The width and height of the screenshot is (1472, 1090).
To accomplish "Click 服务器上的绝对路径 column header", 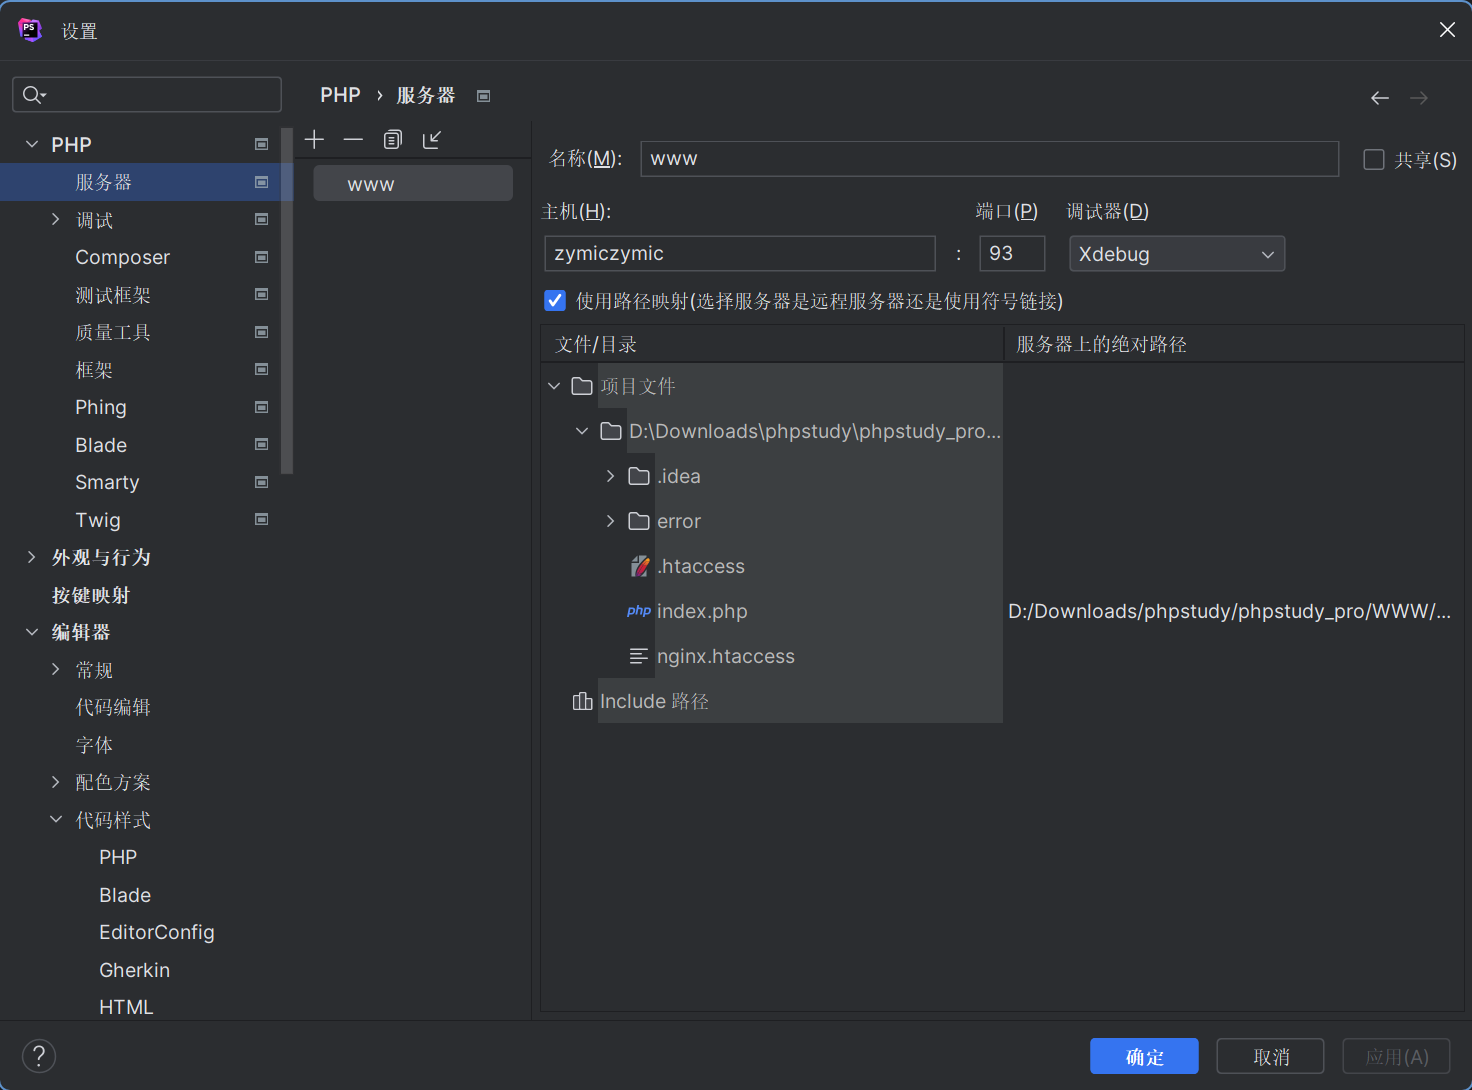I will [1234, 344].
